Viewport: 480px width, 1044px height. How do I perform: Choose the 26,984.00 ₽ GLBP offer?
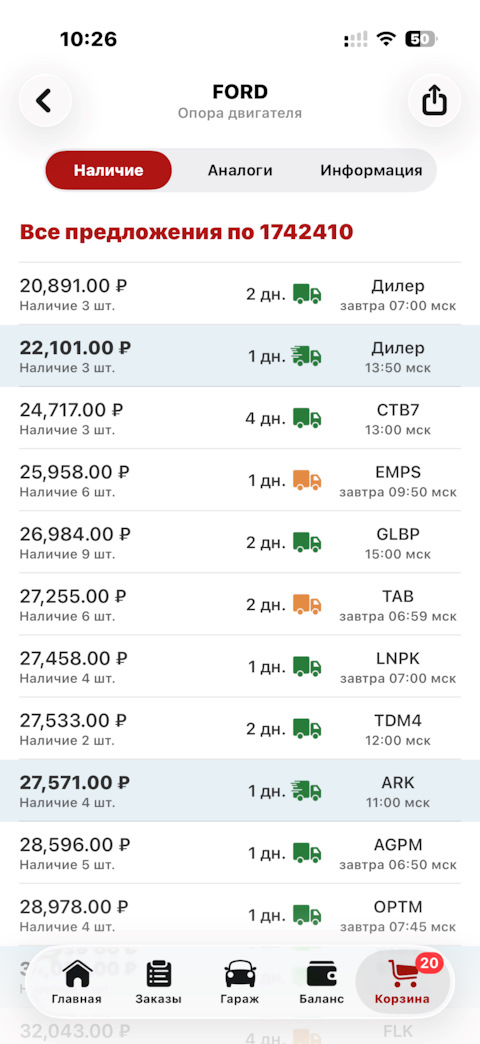[240, 542]
